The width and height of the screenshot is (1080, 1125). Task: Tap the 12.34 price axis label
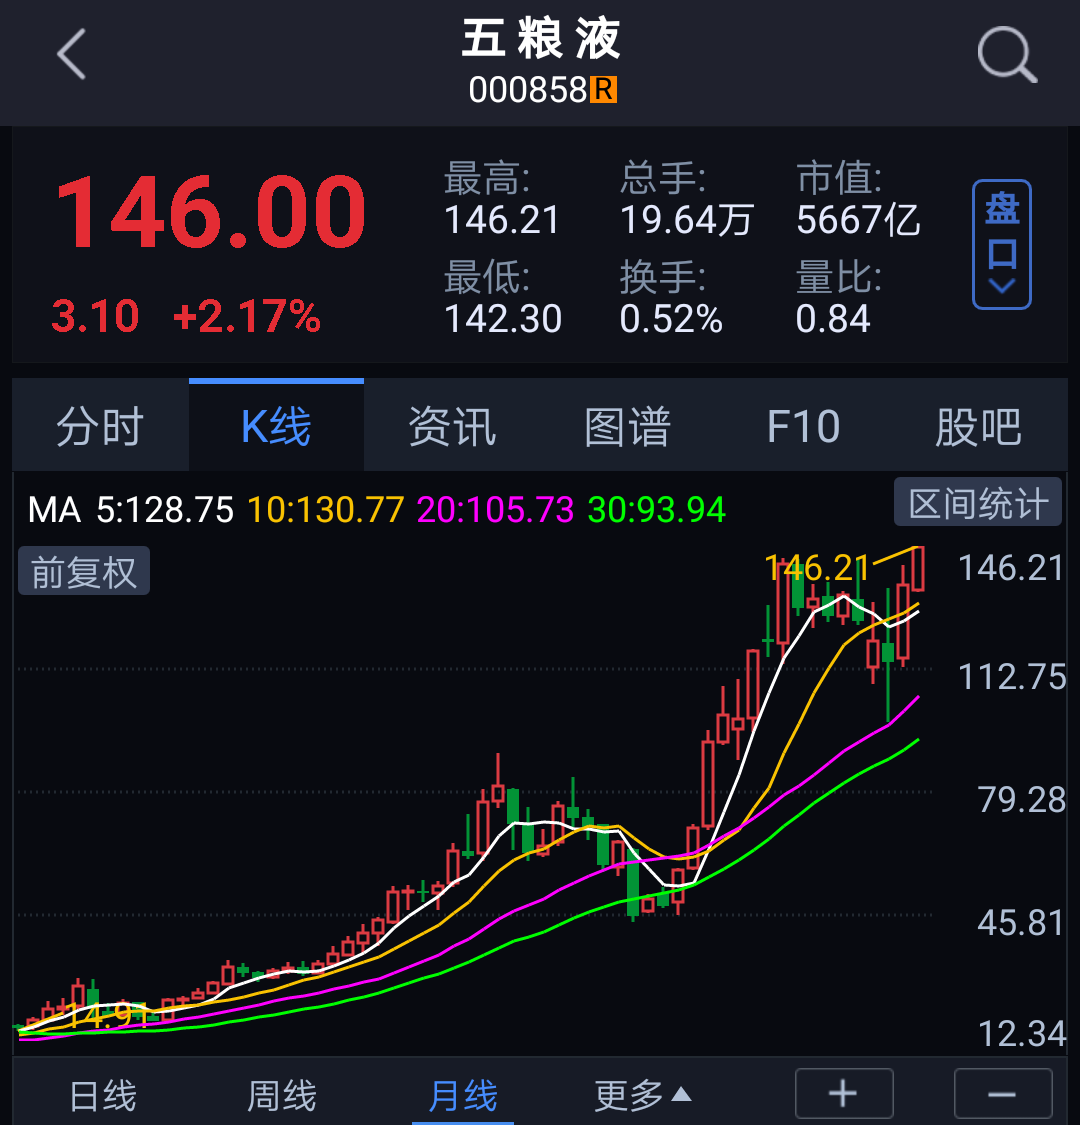1022,1033
